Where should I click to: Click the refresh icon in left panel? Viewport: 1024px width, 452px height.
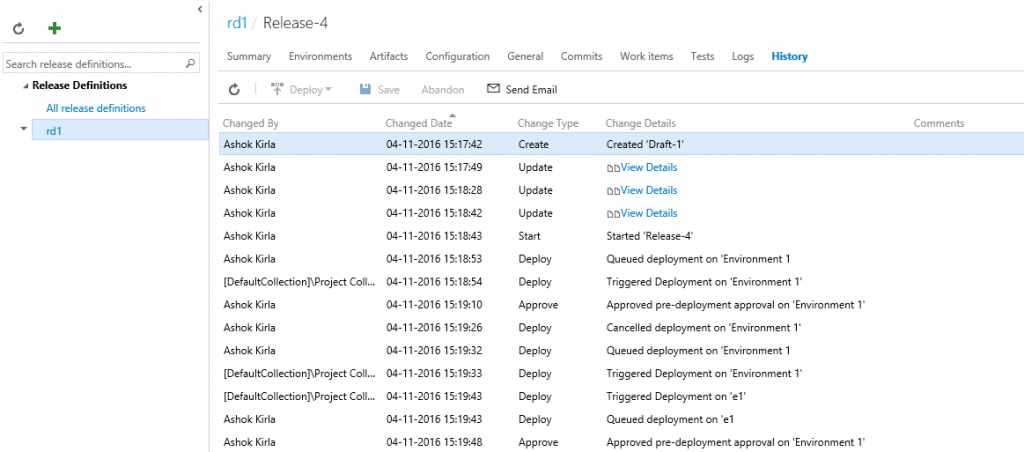(x=18, y=29)
